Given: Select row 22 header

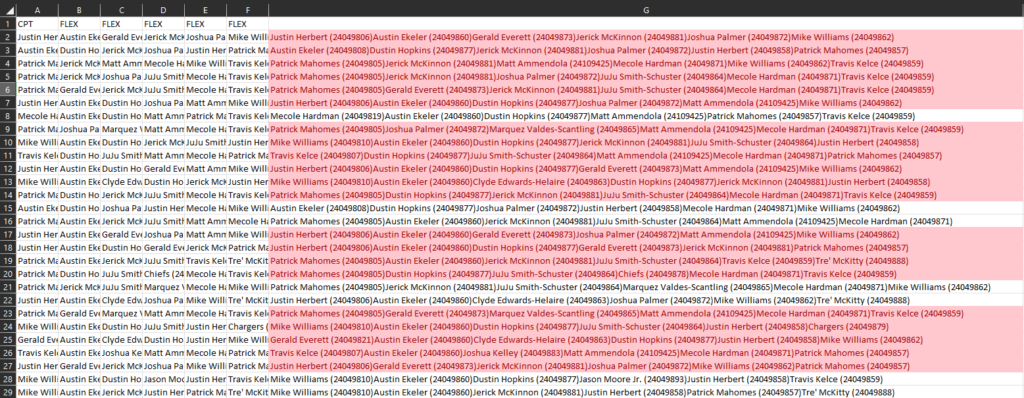Looking at the screenshot, I should pyautogui.click(x=8, y=300).
